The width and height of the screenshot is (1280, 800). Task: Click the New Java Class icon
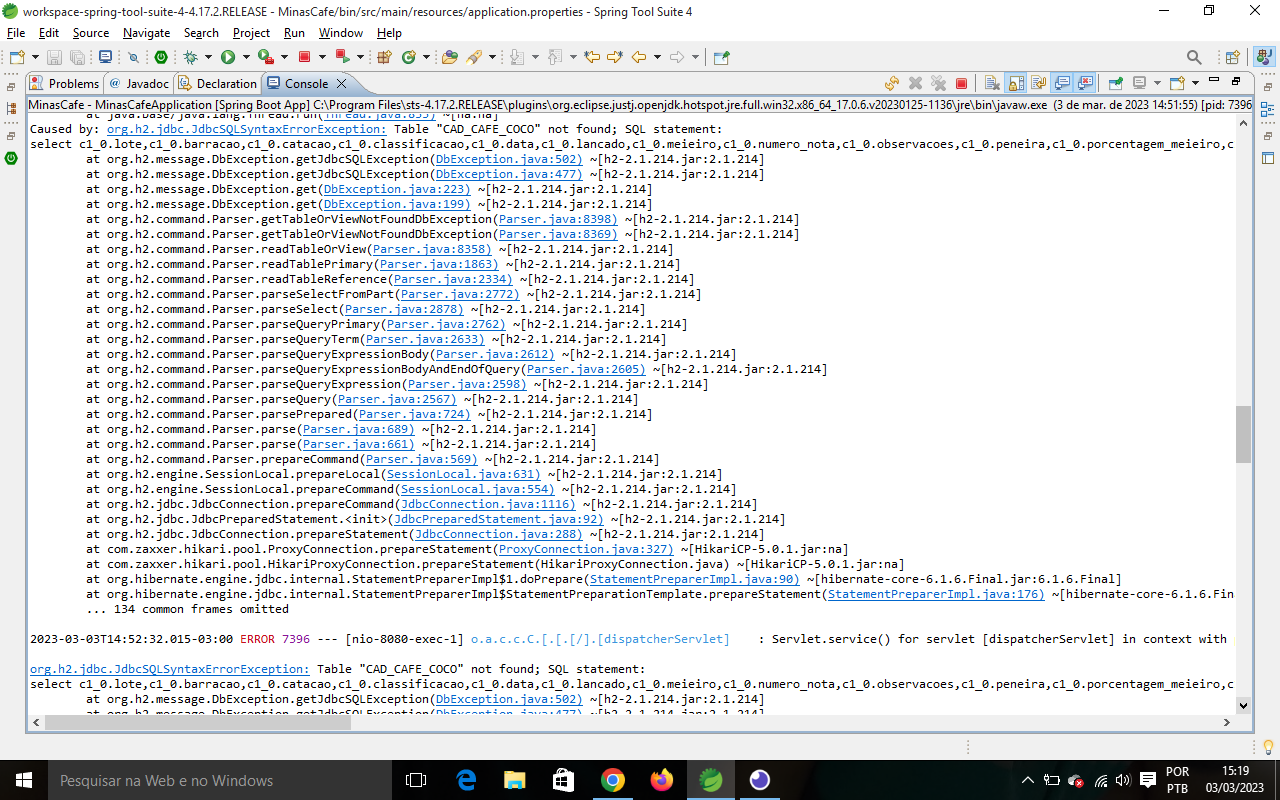tap(409, 57)
